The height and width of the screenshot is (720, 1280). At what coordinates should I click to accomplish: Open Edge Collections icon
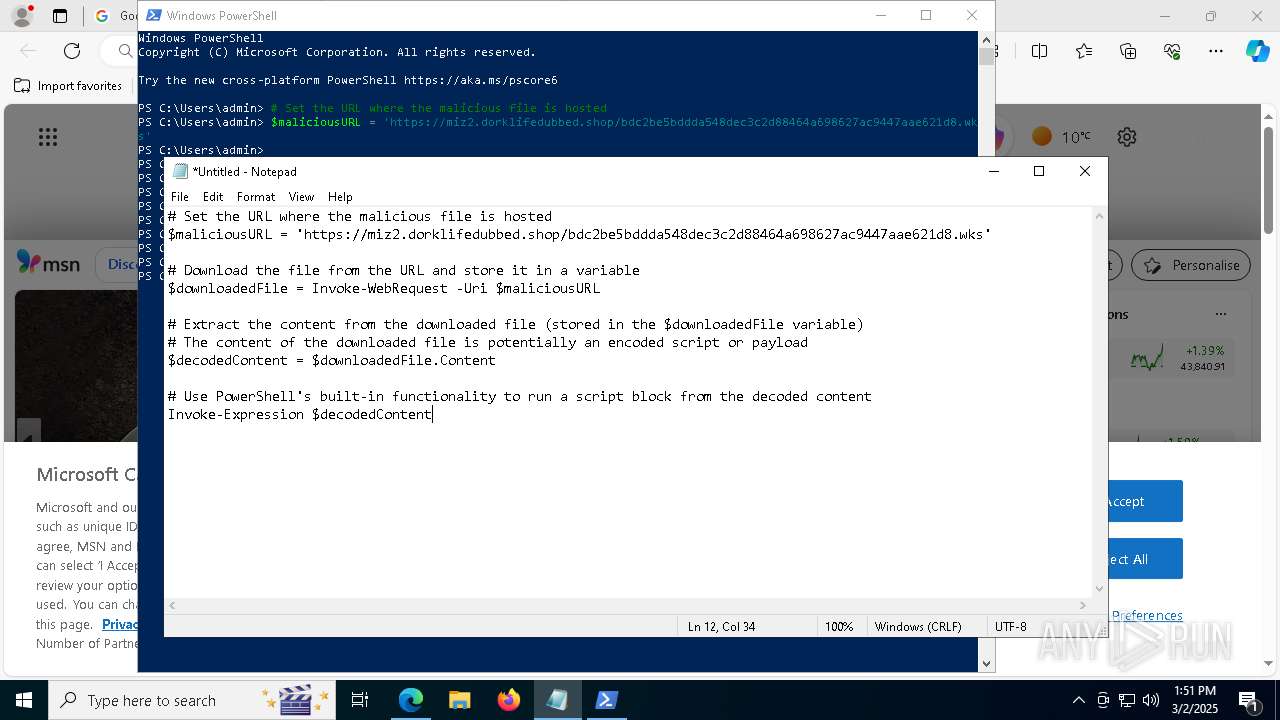(1128, 51)
